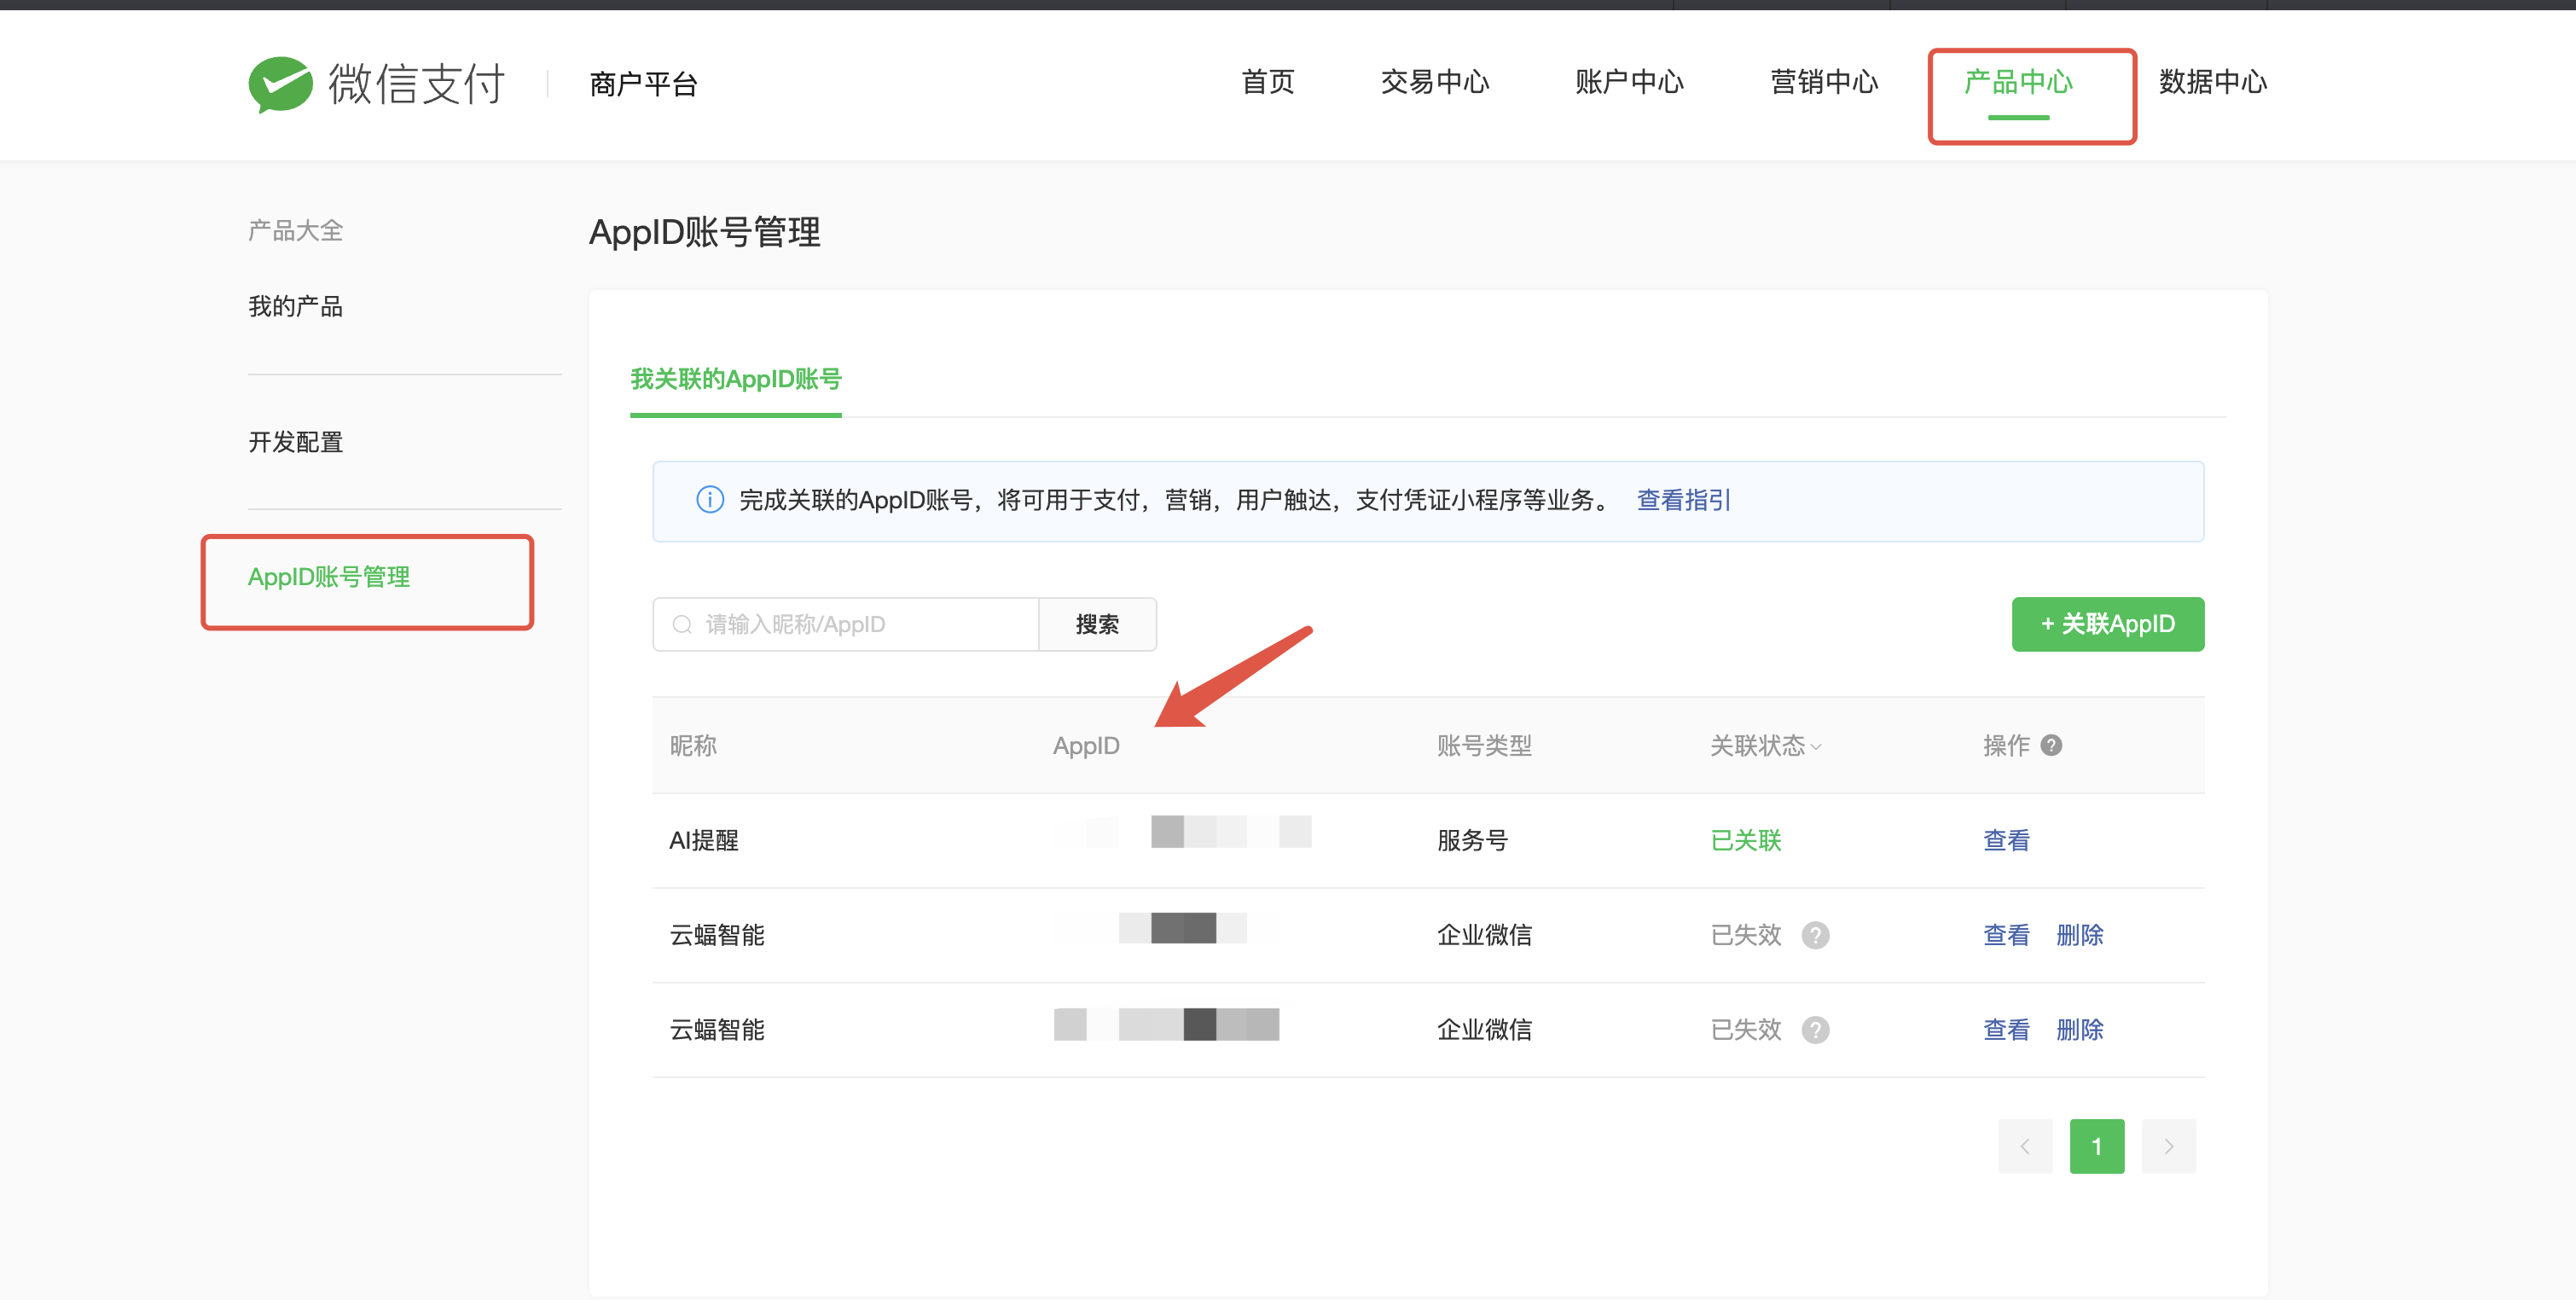Click the 搜索 button

pyautogui.click(x=1097, y=625)
